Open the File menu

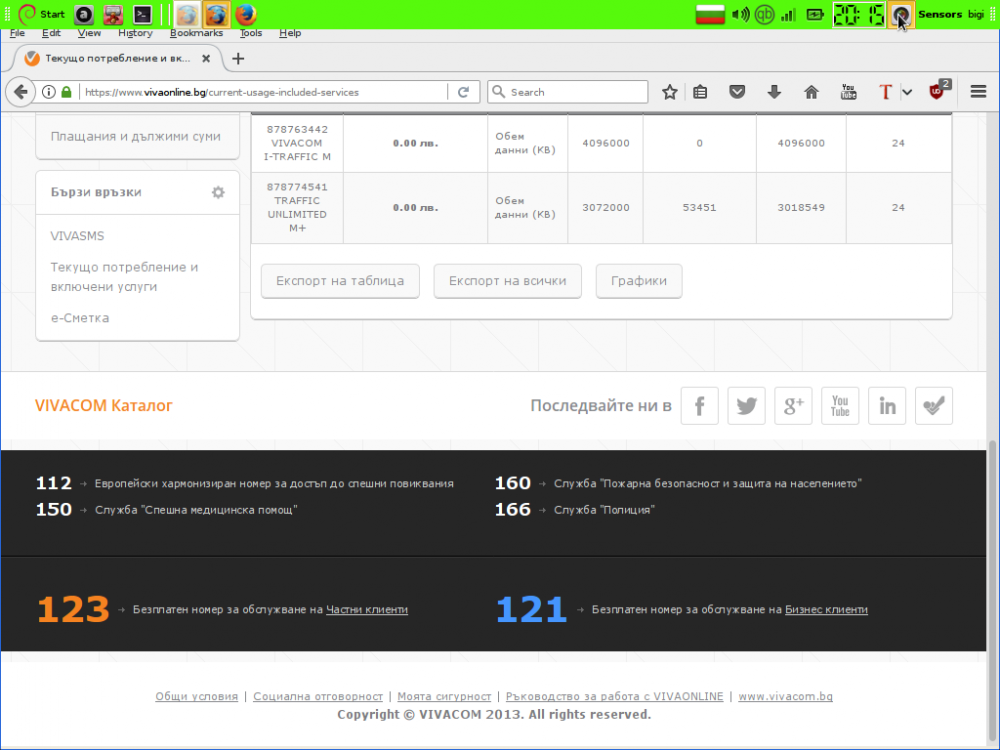pyautogui.click(x=18, y=33)
